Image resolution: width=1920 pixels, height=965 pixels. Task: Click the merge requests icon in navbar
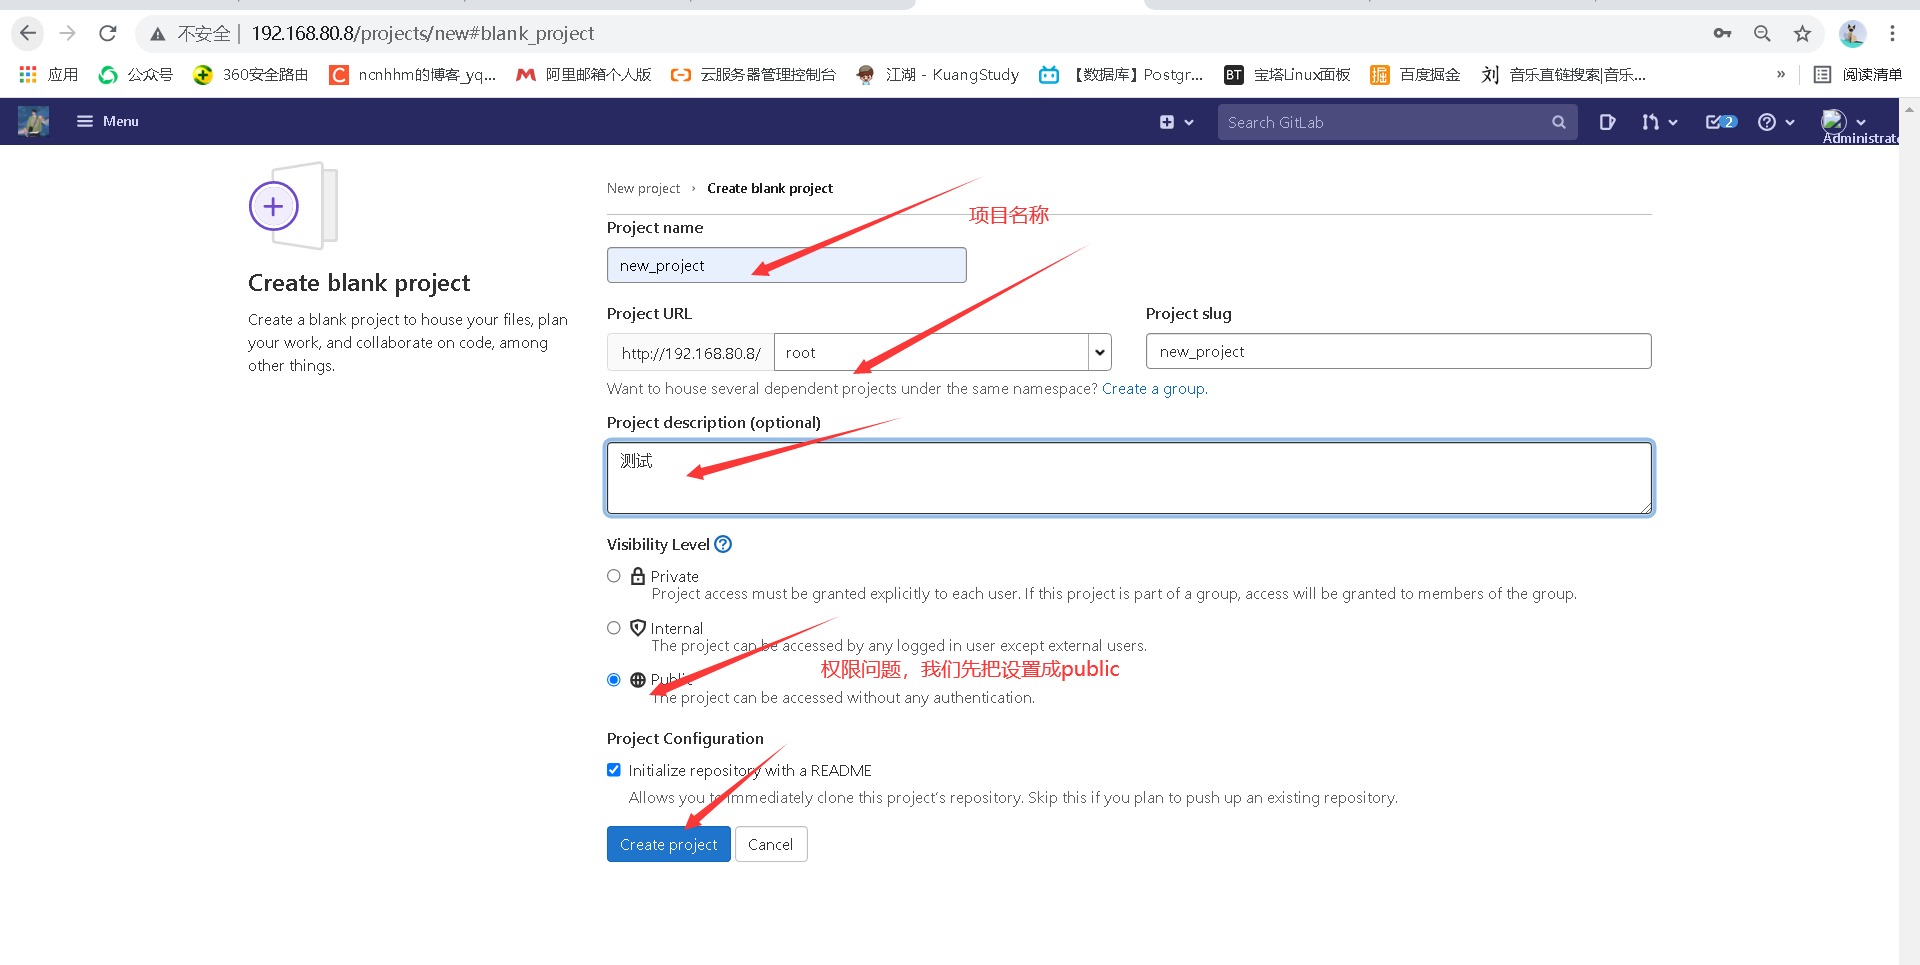point(1651,121)
